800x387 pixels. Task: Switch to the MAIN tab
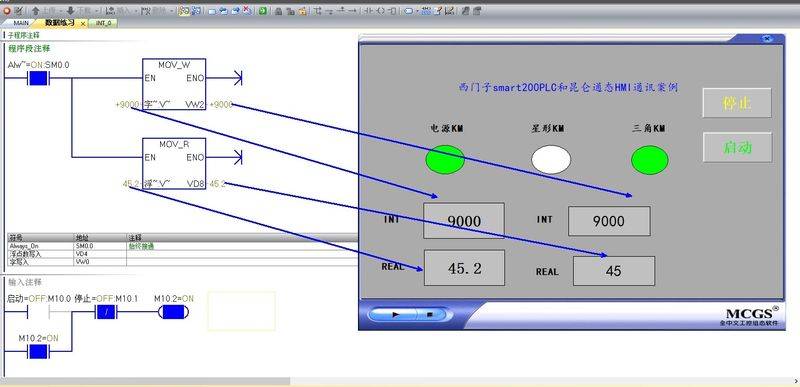point(21,23)
